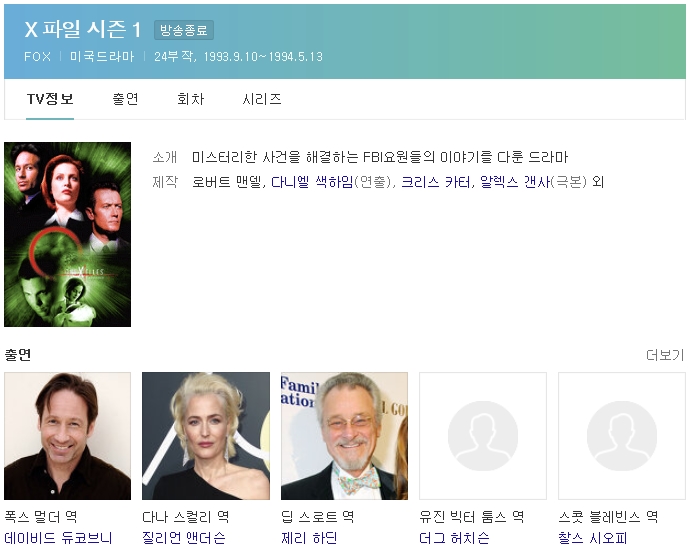The width and height of the screenshot is (690, 554).
Task: Open 질리언 앤더슨 name link
Action: click(x=184, y=539)
